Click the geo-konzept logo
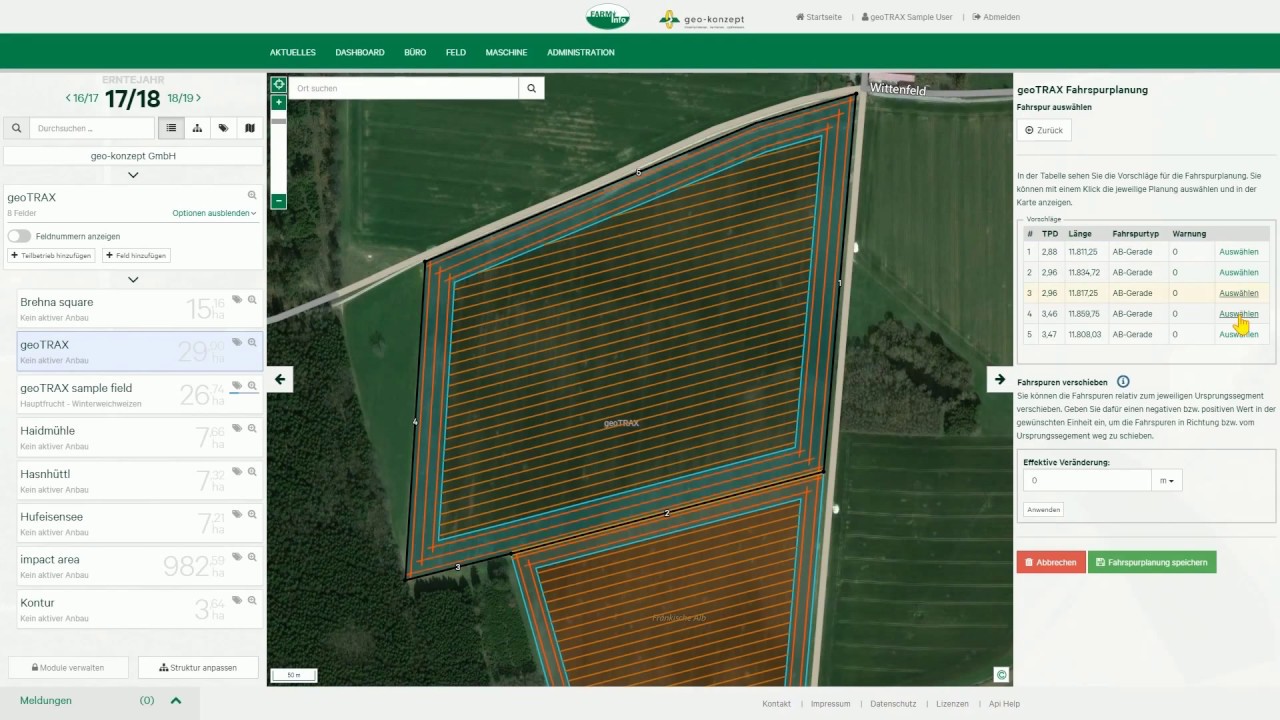 [x=702, y=19]
